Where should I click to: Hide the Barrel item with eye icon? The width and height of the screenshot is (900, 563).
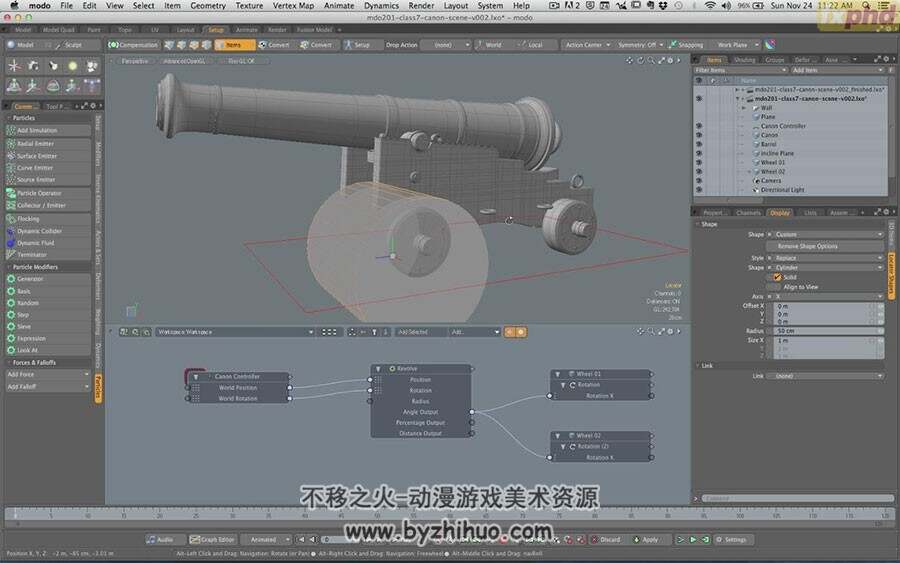tap(699, 144)
